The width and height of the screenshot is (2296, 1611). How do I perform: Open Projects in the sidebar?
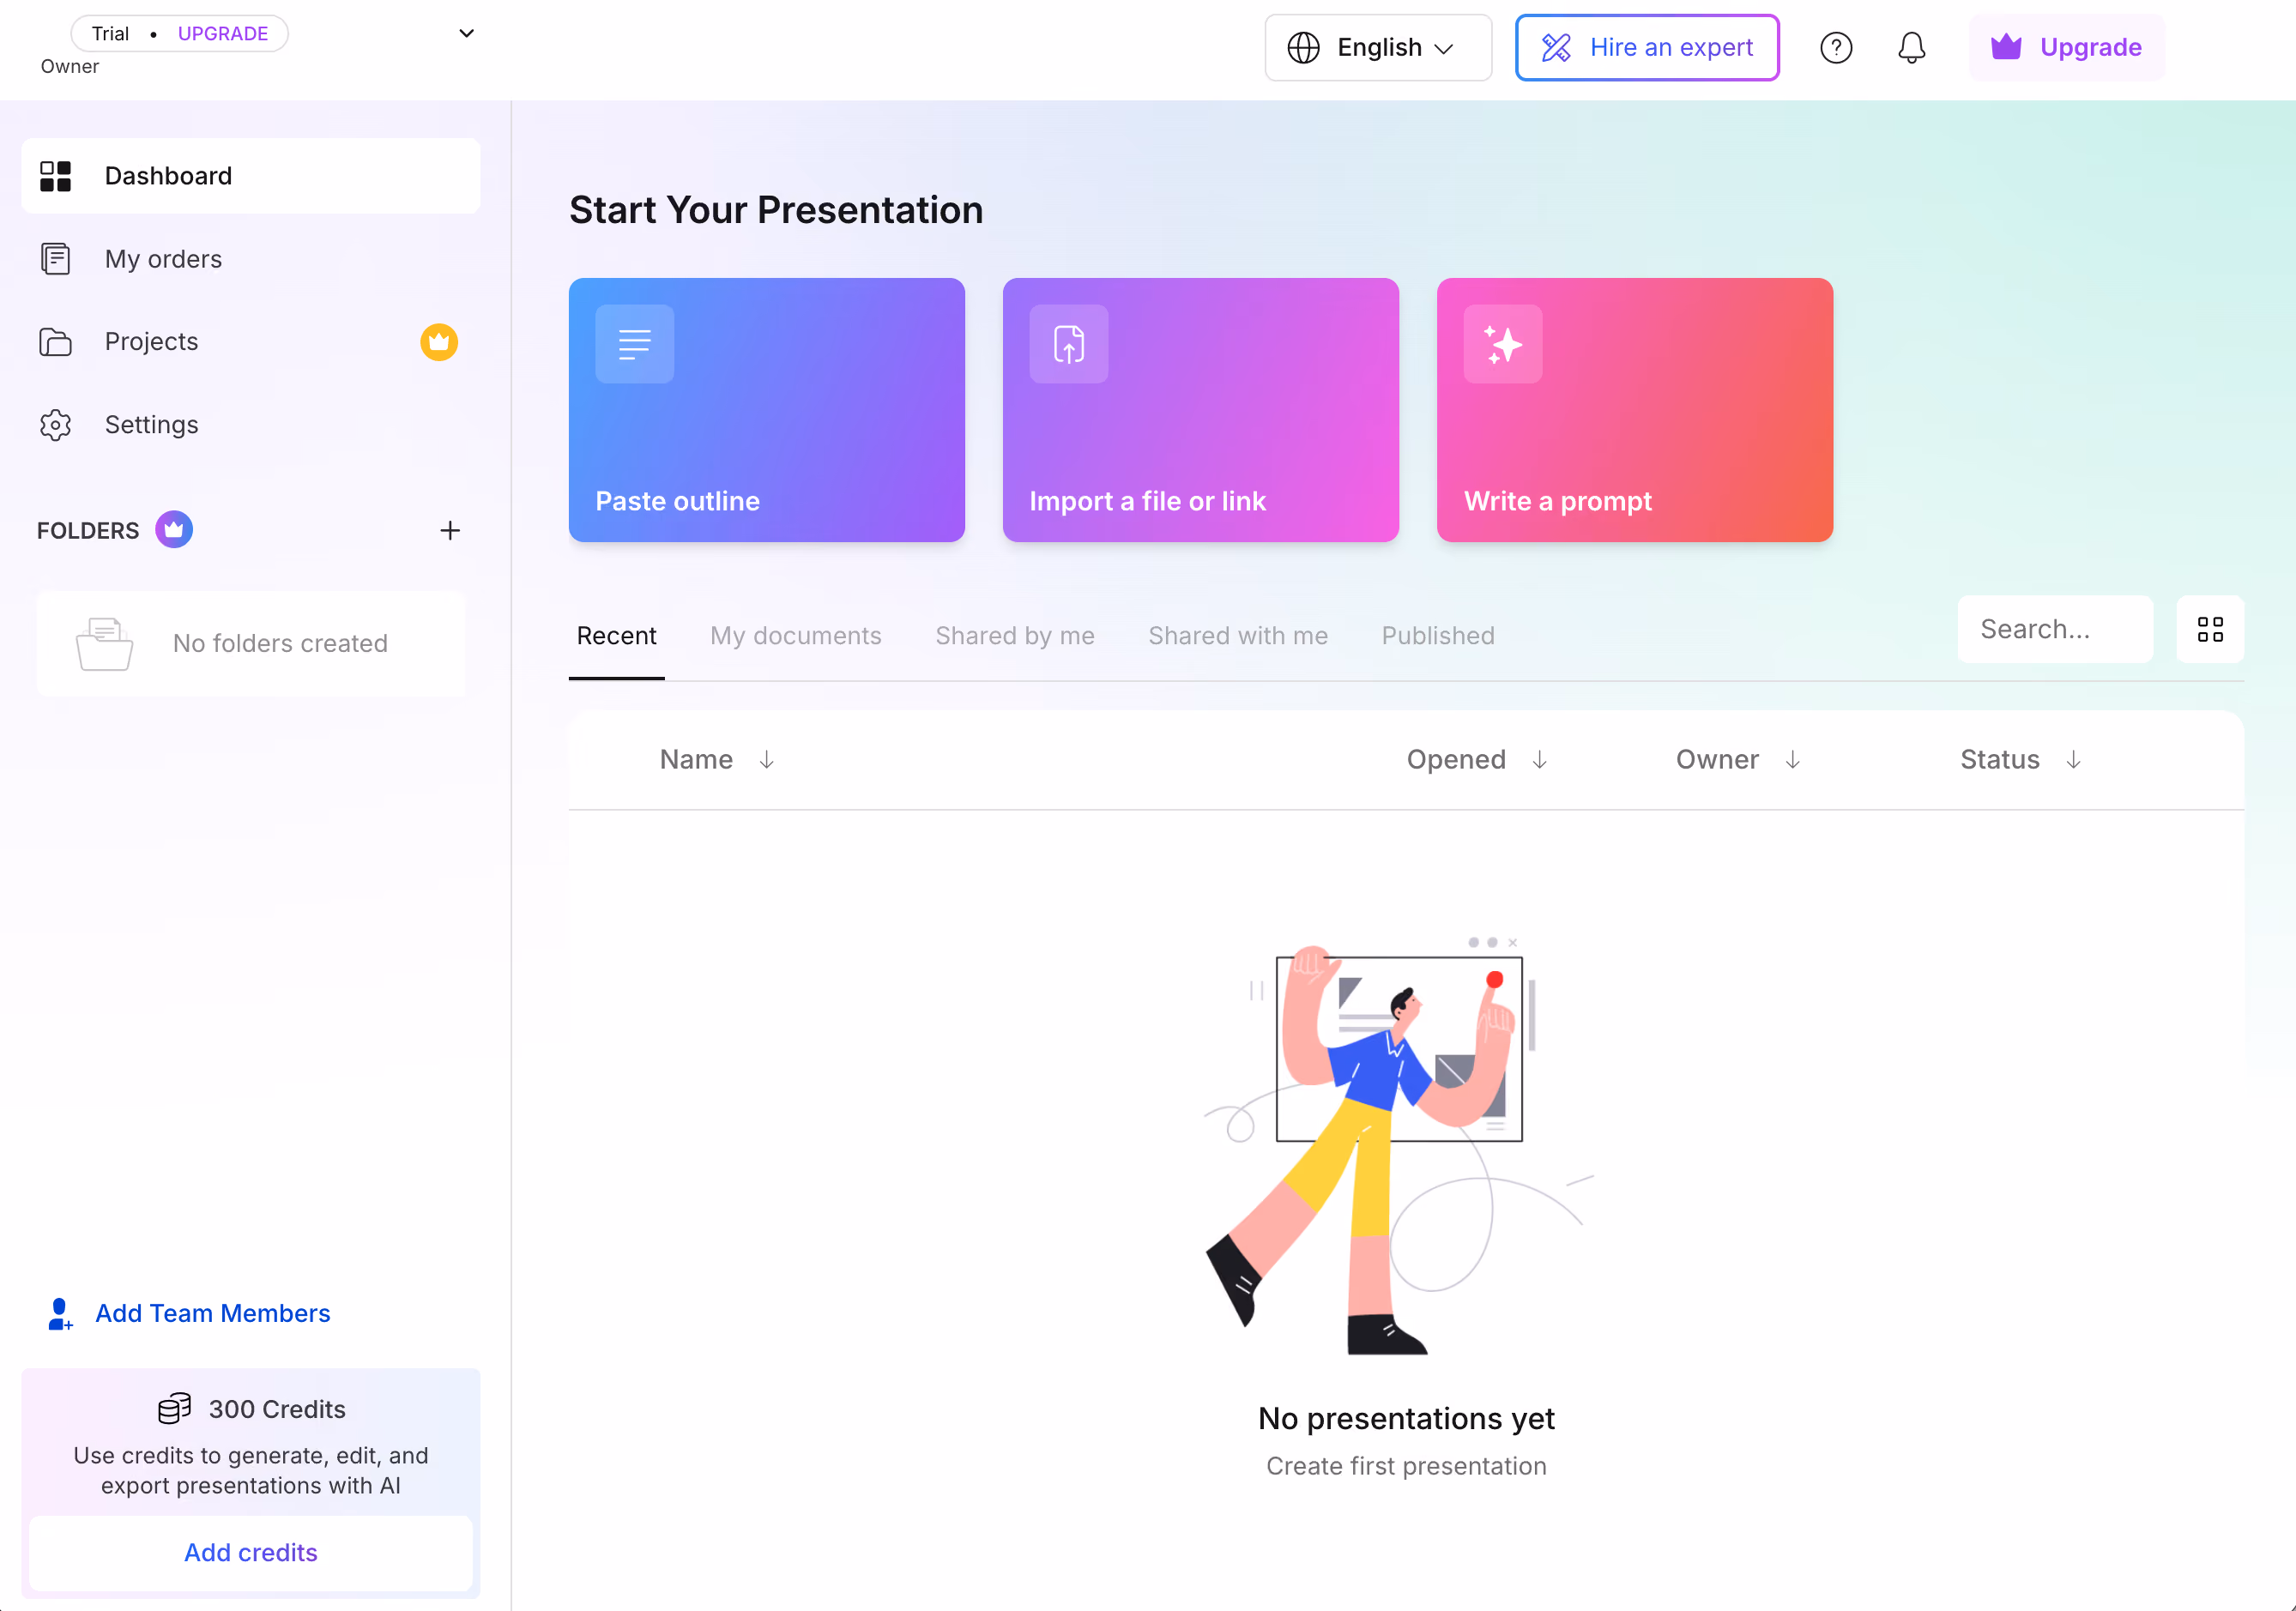tap(251, 342)
